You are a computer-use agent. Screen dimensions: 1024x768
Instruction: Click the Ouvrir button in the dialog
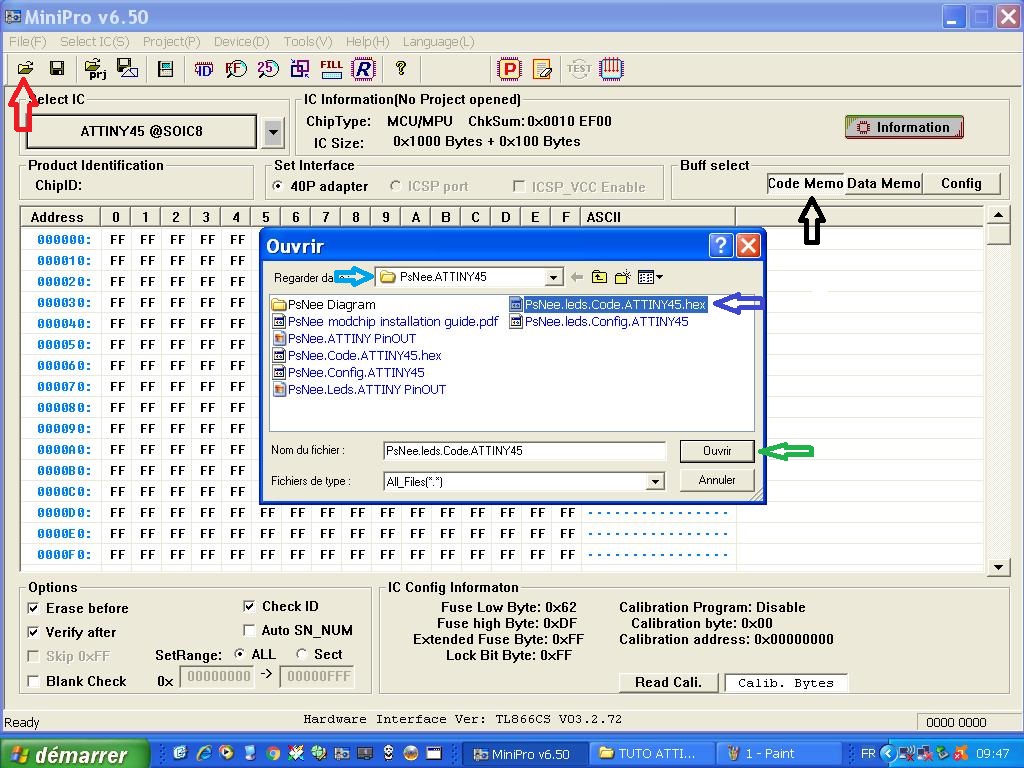pos(717,451)
